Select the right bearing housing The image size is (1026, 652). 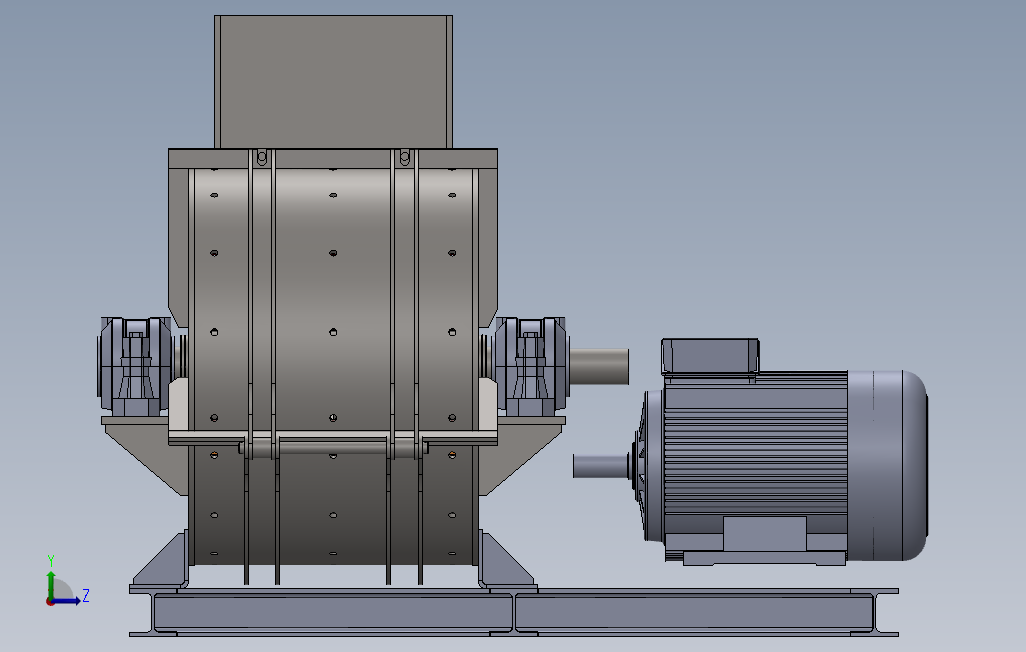point(531,367)
